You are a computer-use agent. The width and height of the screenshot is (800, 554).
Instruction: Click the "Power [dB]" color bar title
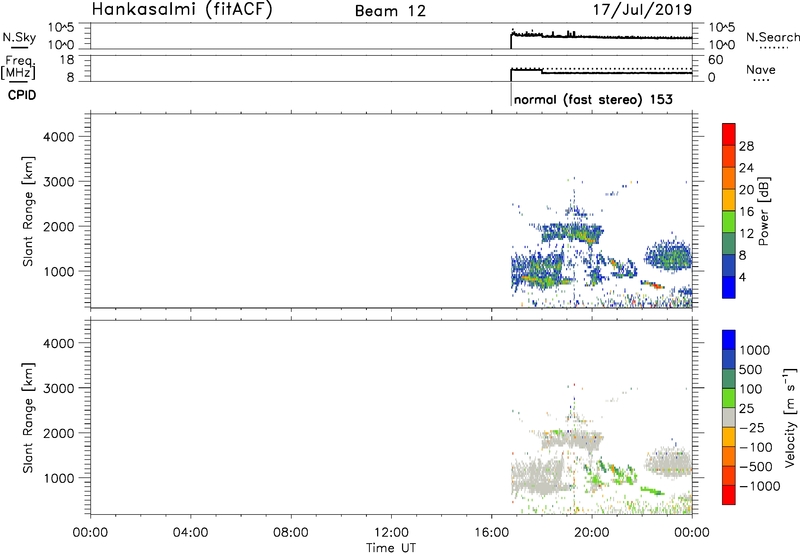[x=763, y=211]
